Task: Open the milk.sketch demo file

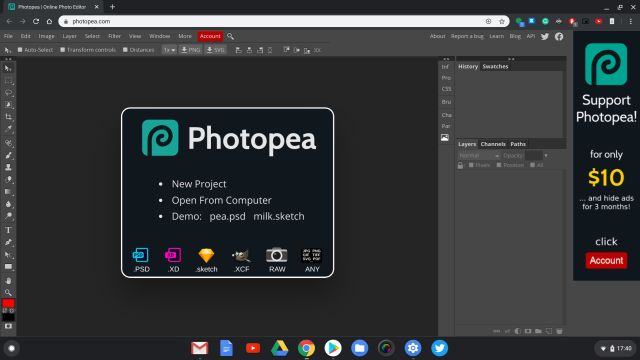Action: click(x=279, y=216)
